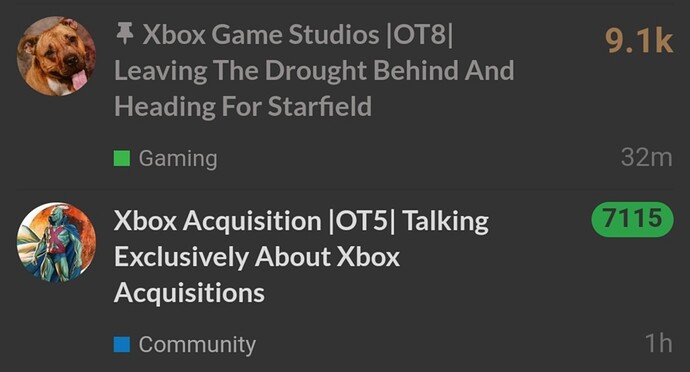Click the word 'Acquisitions' in second thread

coord(189,293)
